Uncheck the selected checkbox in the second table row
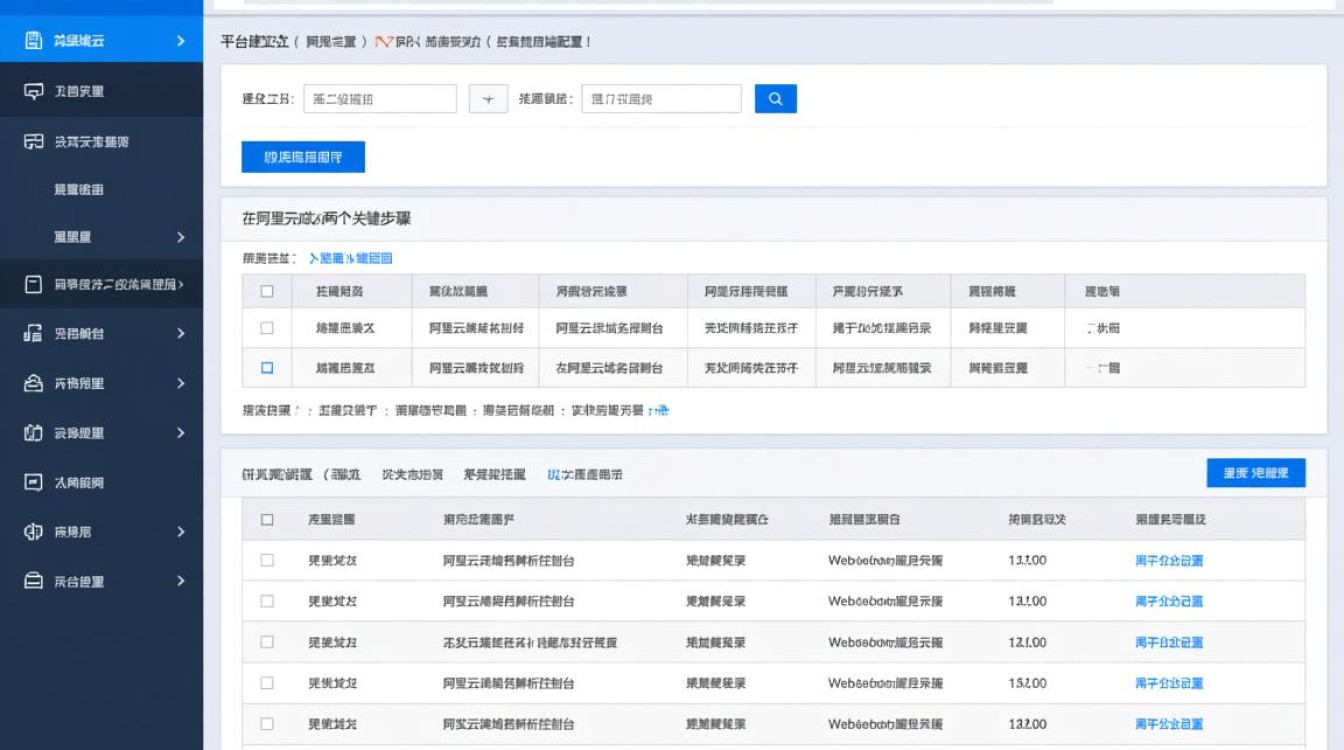Viewport: 1344px width, 750px height. click(x=266, y=368)
